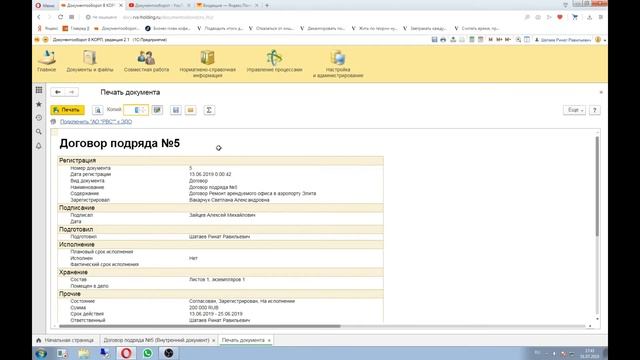
Task: Click the Подписание section header
Action: 220,208
